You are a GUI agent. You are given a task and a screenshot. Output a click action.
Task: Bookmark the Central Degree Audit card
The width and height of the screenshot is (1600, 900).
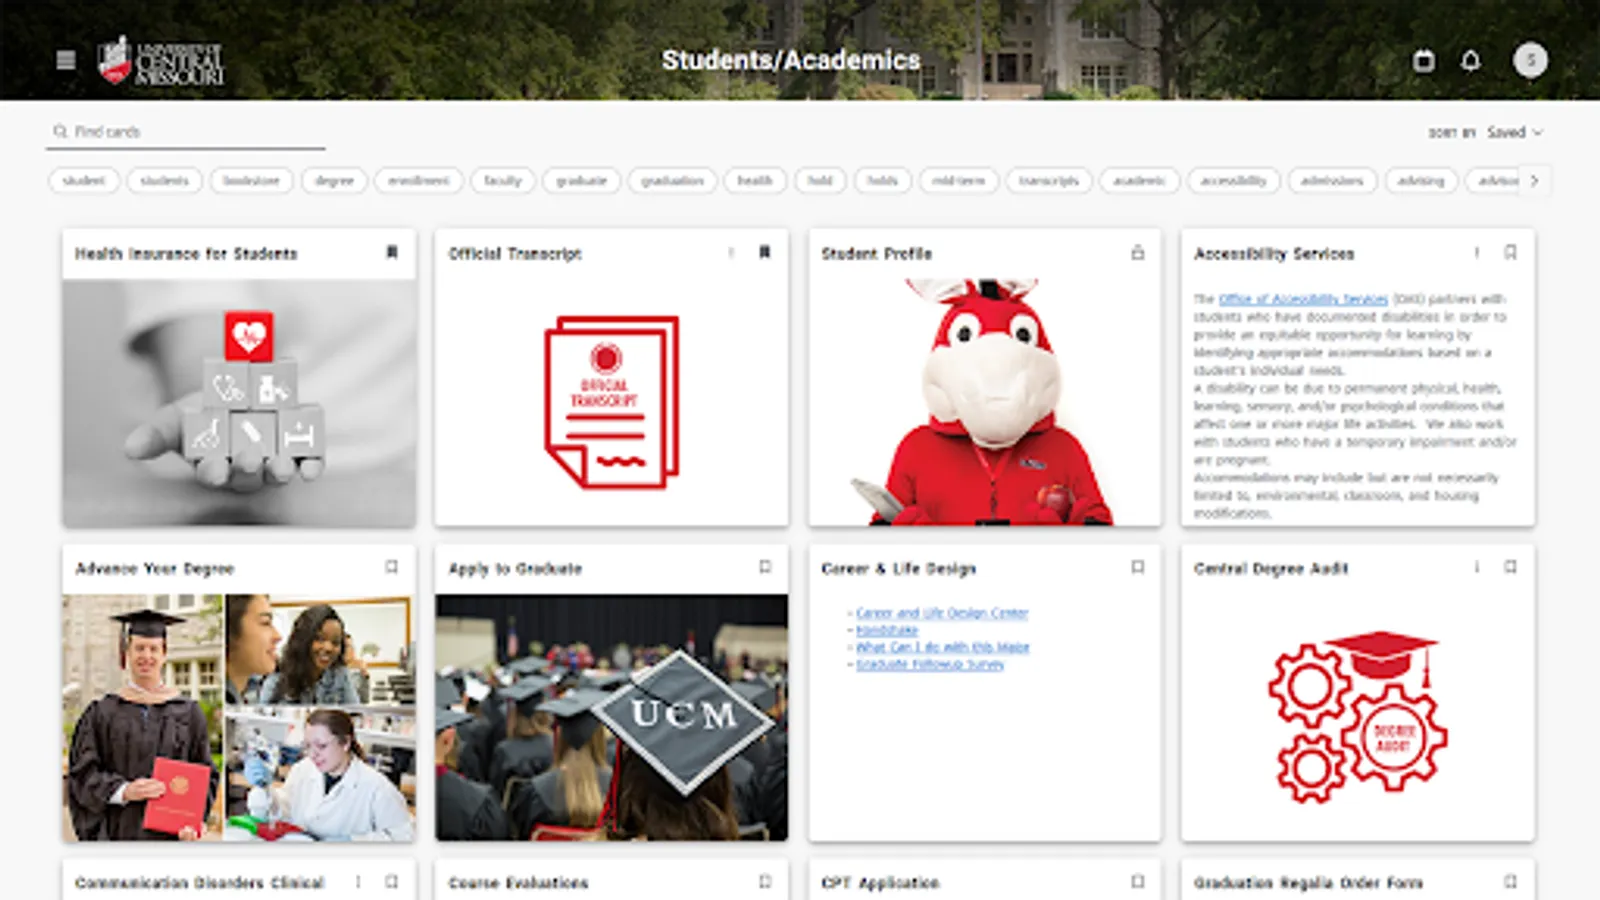(x=1511, y=567)
